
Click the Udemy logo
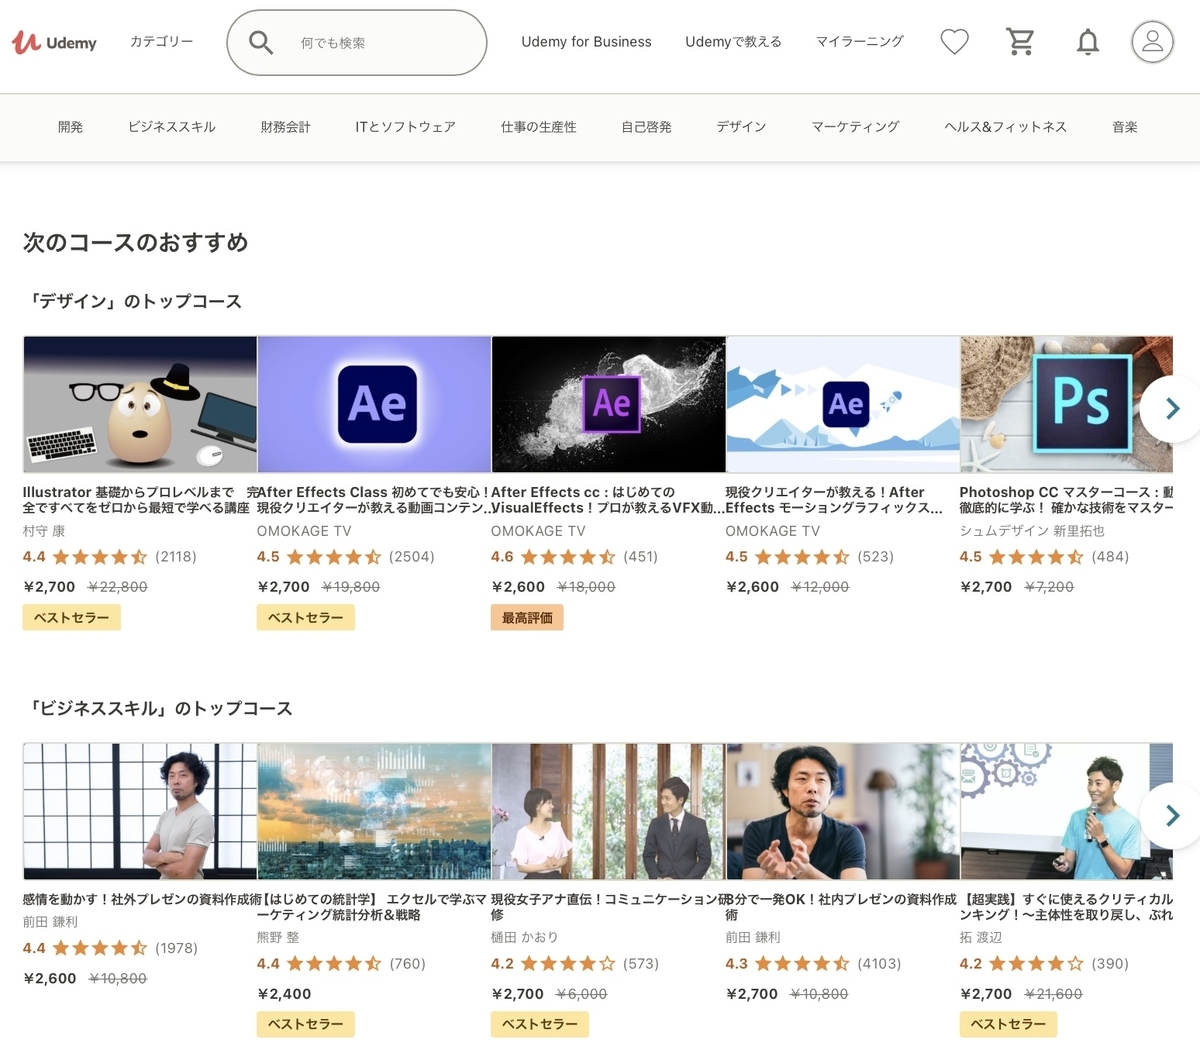pyautogui.click(x=55, y=42)
